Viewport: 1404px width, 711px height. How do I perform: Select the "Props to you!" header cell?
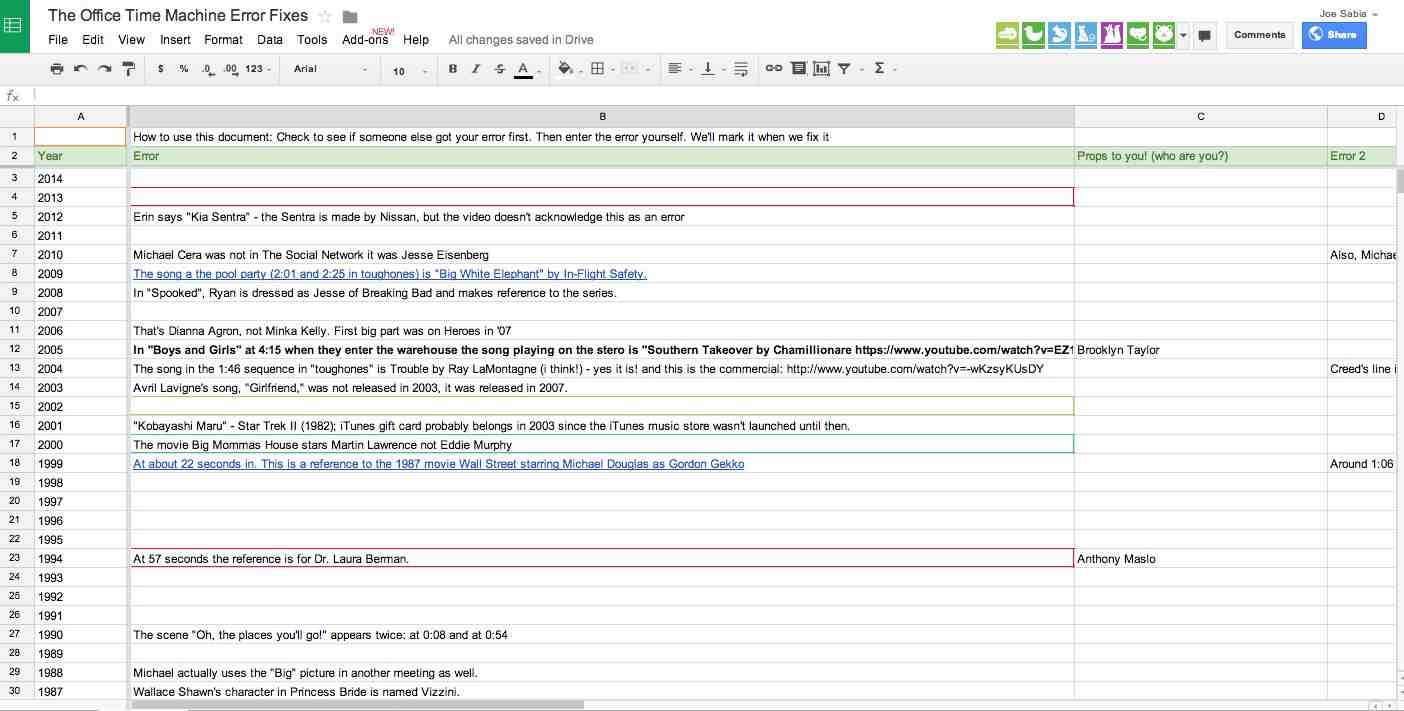tap(1201, 156)
